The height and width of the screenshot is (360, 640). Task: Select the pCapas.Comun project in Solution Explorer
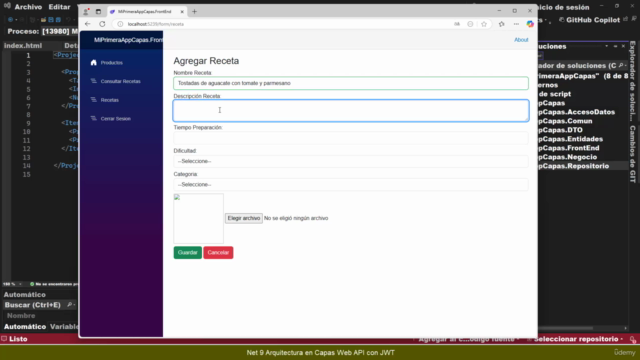565,121
